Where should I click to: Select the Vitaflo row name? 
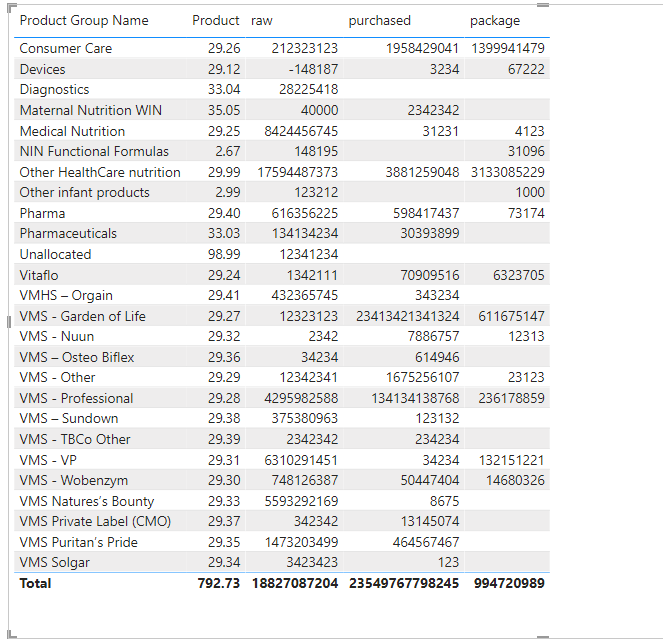click(38, 275)
